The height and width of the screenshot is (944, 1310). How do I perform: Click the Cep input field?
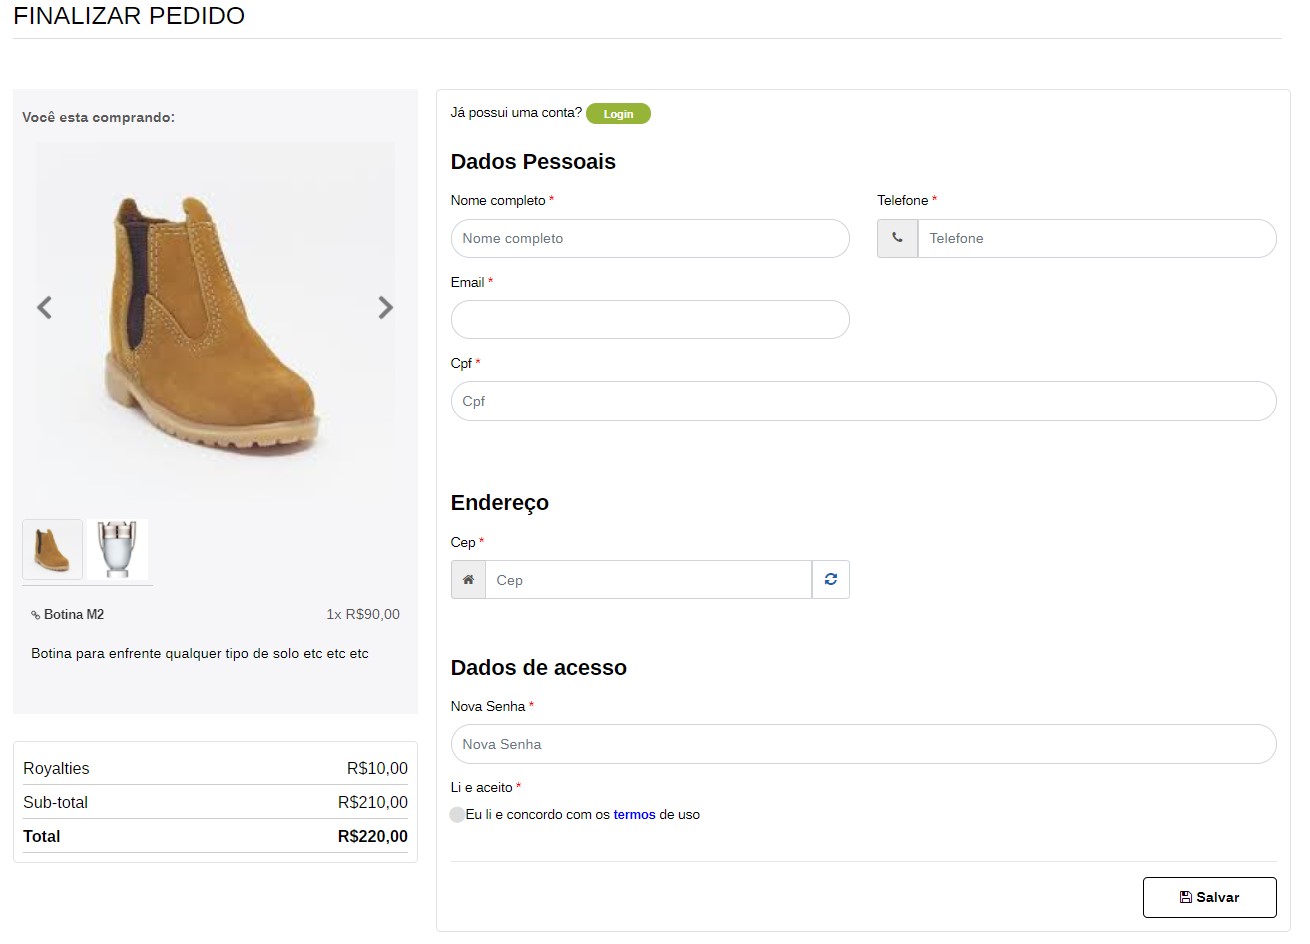648,580
